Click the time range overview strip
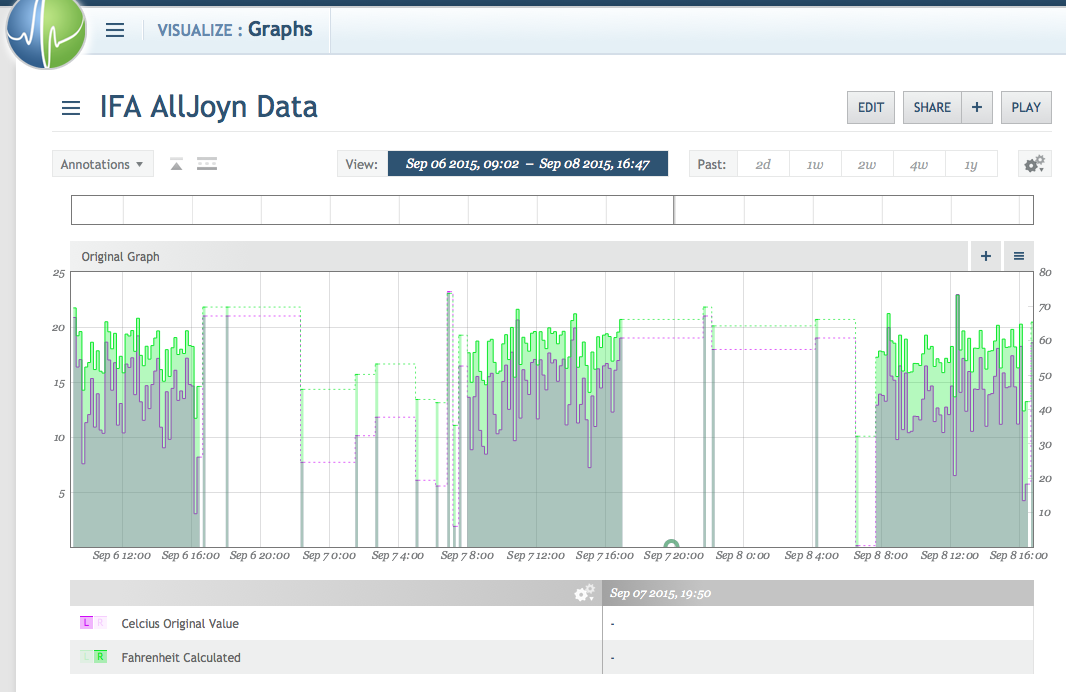The width and height of the screenshot is (1066, 692). coord(552,209)
